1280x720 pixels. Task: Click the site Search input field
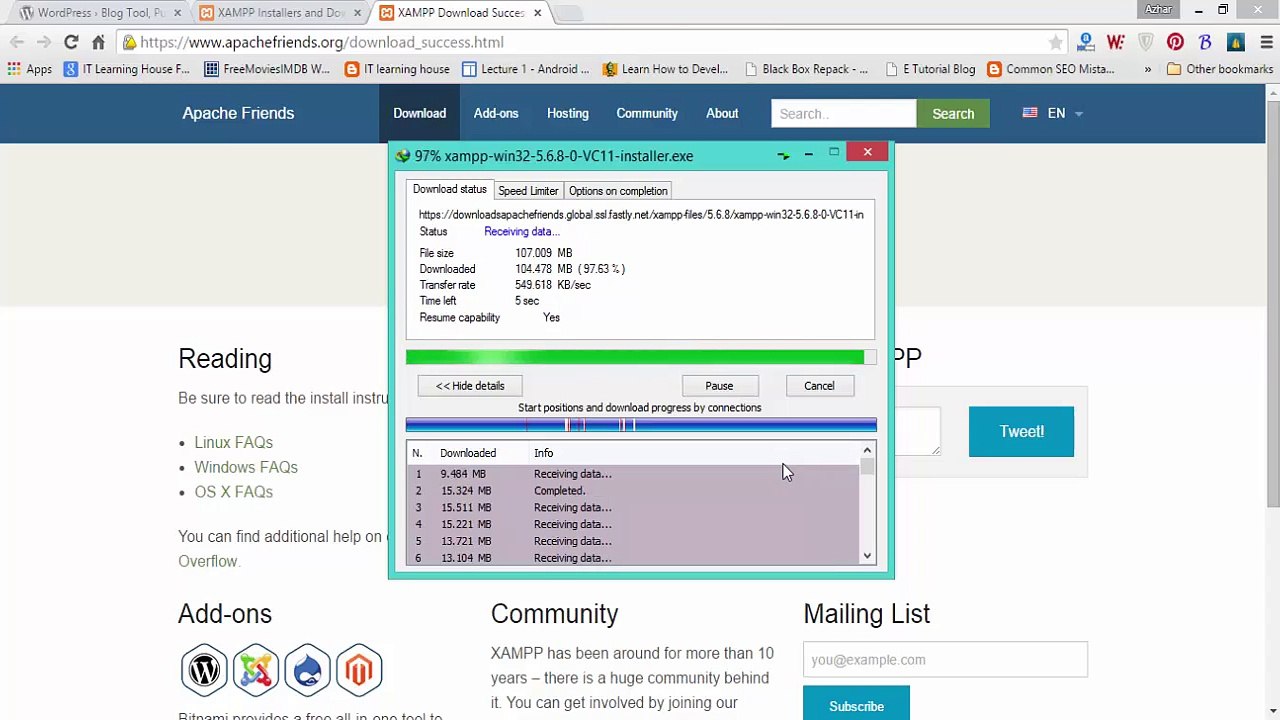[x=843, y=114]
